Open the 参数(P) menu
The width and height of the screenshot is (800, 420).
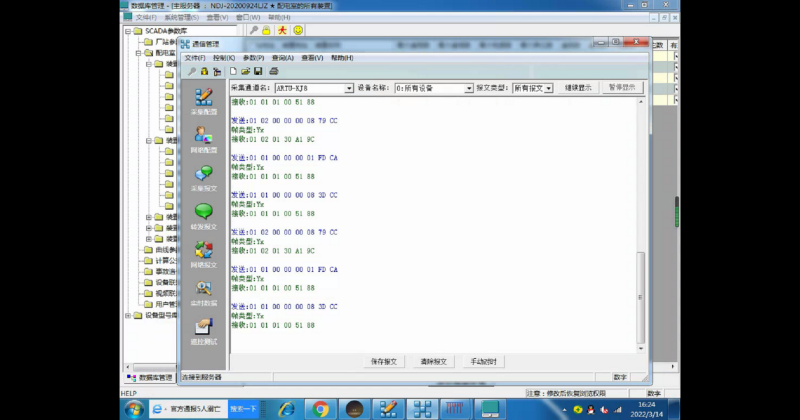(x=254, y=58)
